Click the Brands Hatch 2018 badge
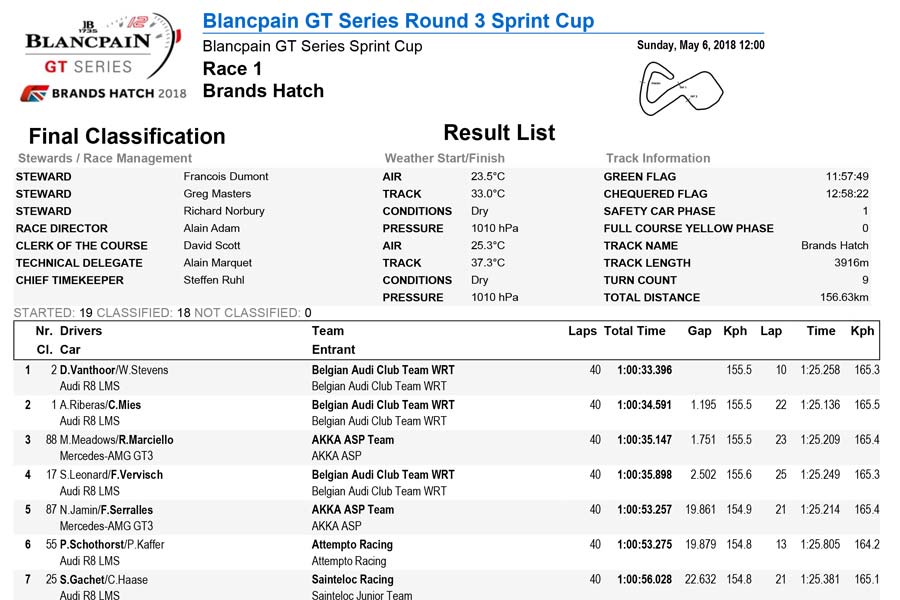This screenshot has width=900, height=600. tap(103, 93)
